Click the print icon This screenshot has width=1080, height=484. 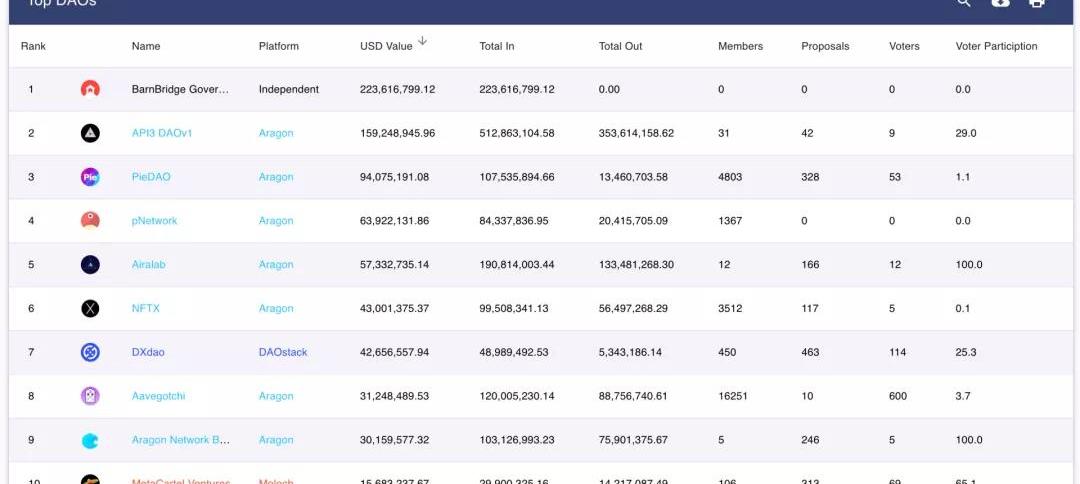[1037, 4]
